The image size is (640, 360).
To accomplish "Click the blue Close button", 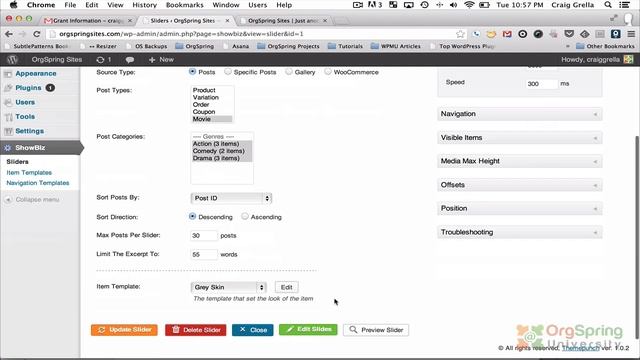I will point(253,330).
